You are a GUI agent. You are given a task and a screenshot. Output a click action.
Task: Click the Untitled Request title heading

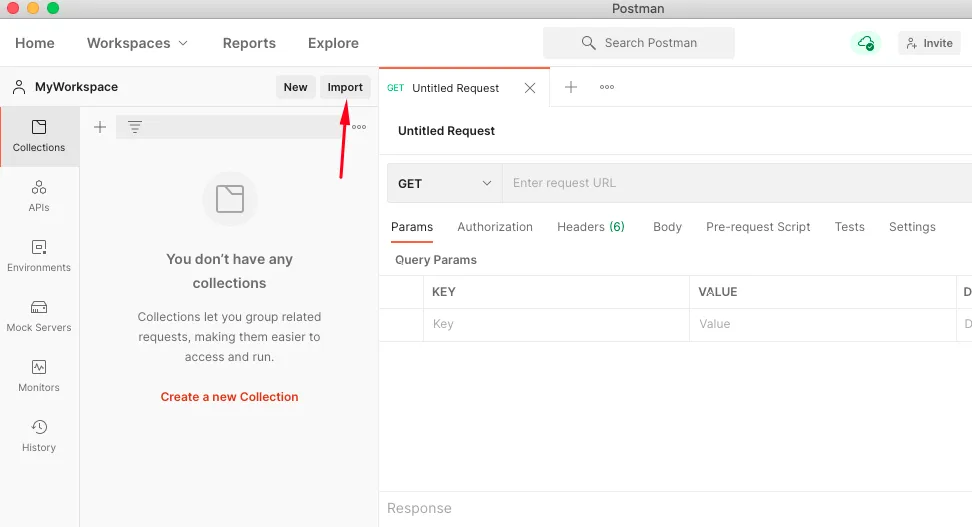446,131
